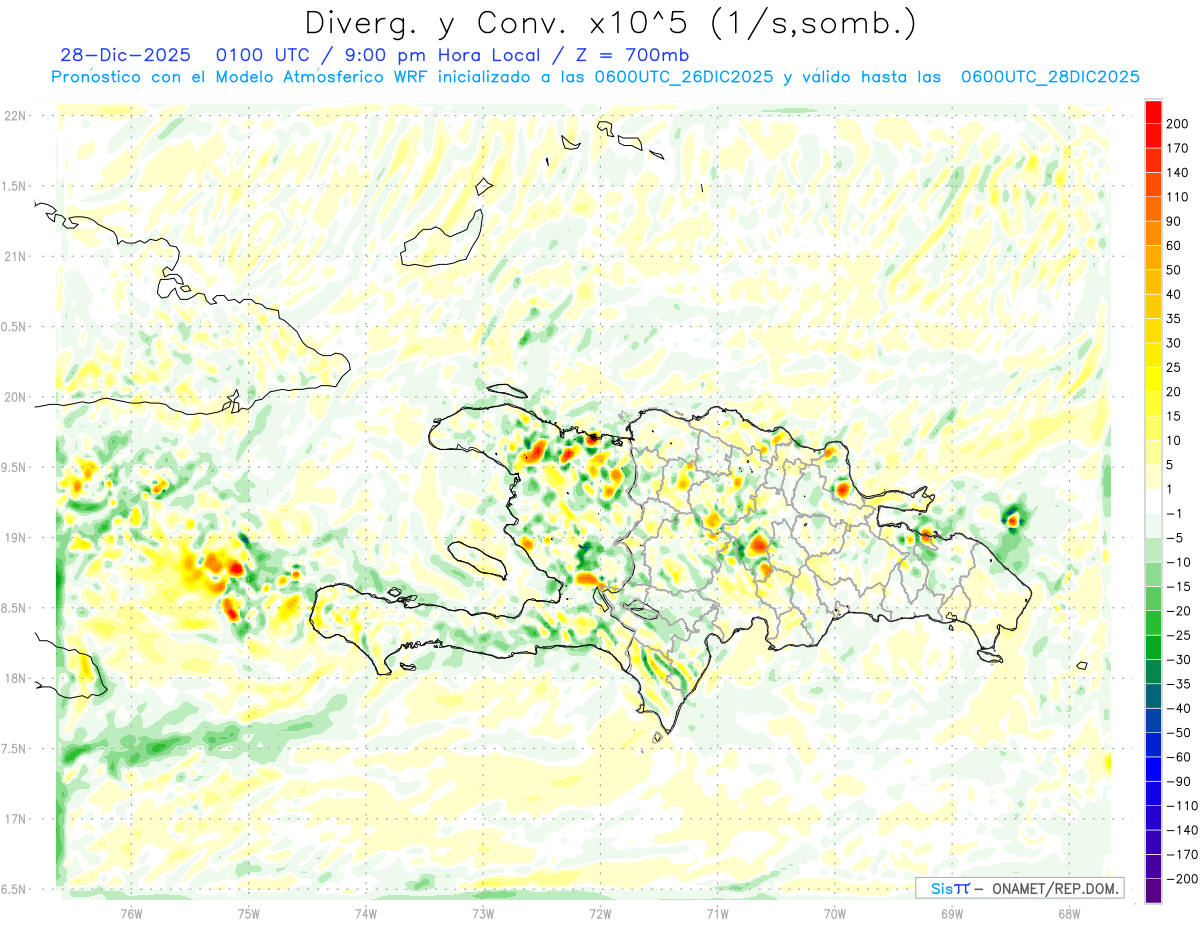
Task: Pick legend color band between 140 and 170
Action: point(1153,160)
